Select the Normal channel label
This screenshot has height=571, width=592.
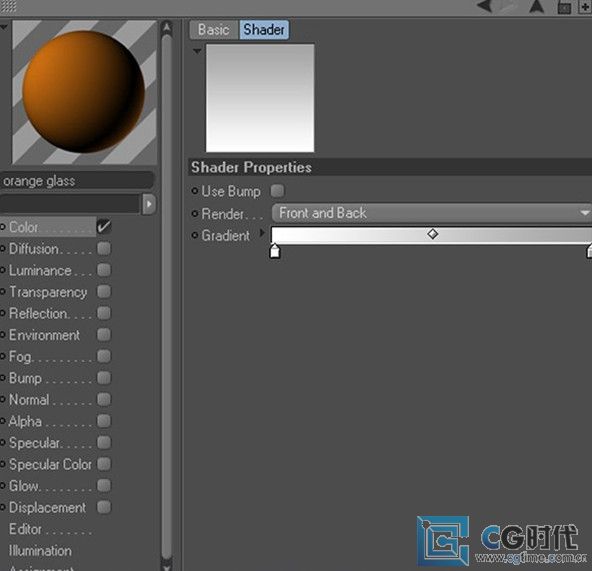coord(29,400)
